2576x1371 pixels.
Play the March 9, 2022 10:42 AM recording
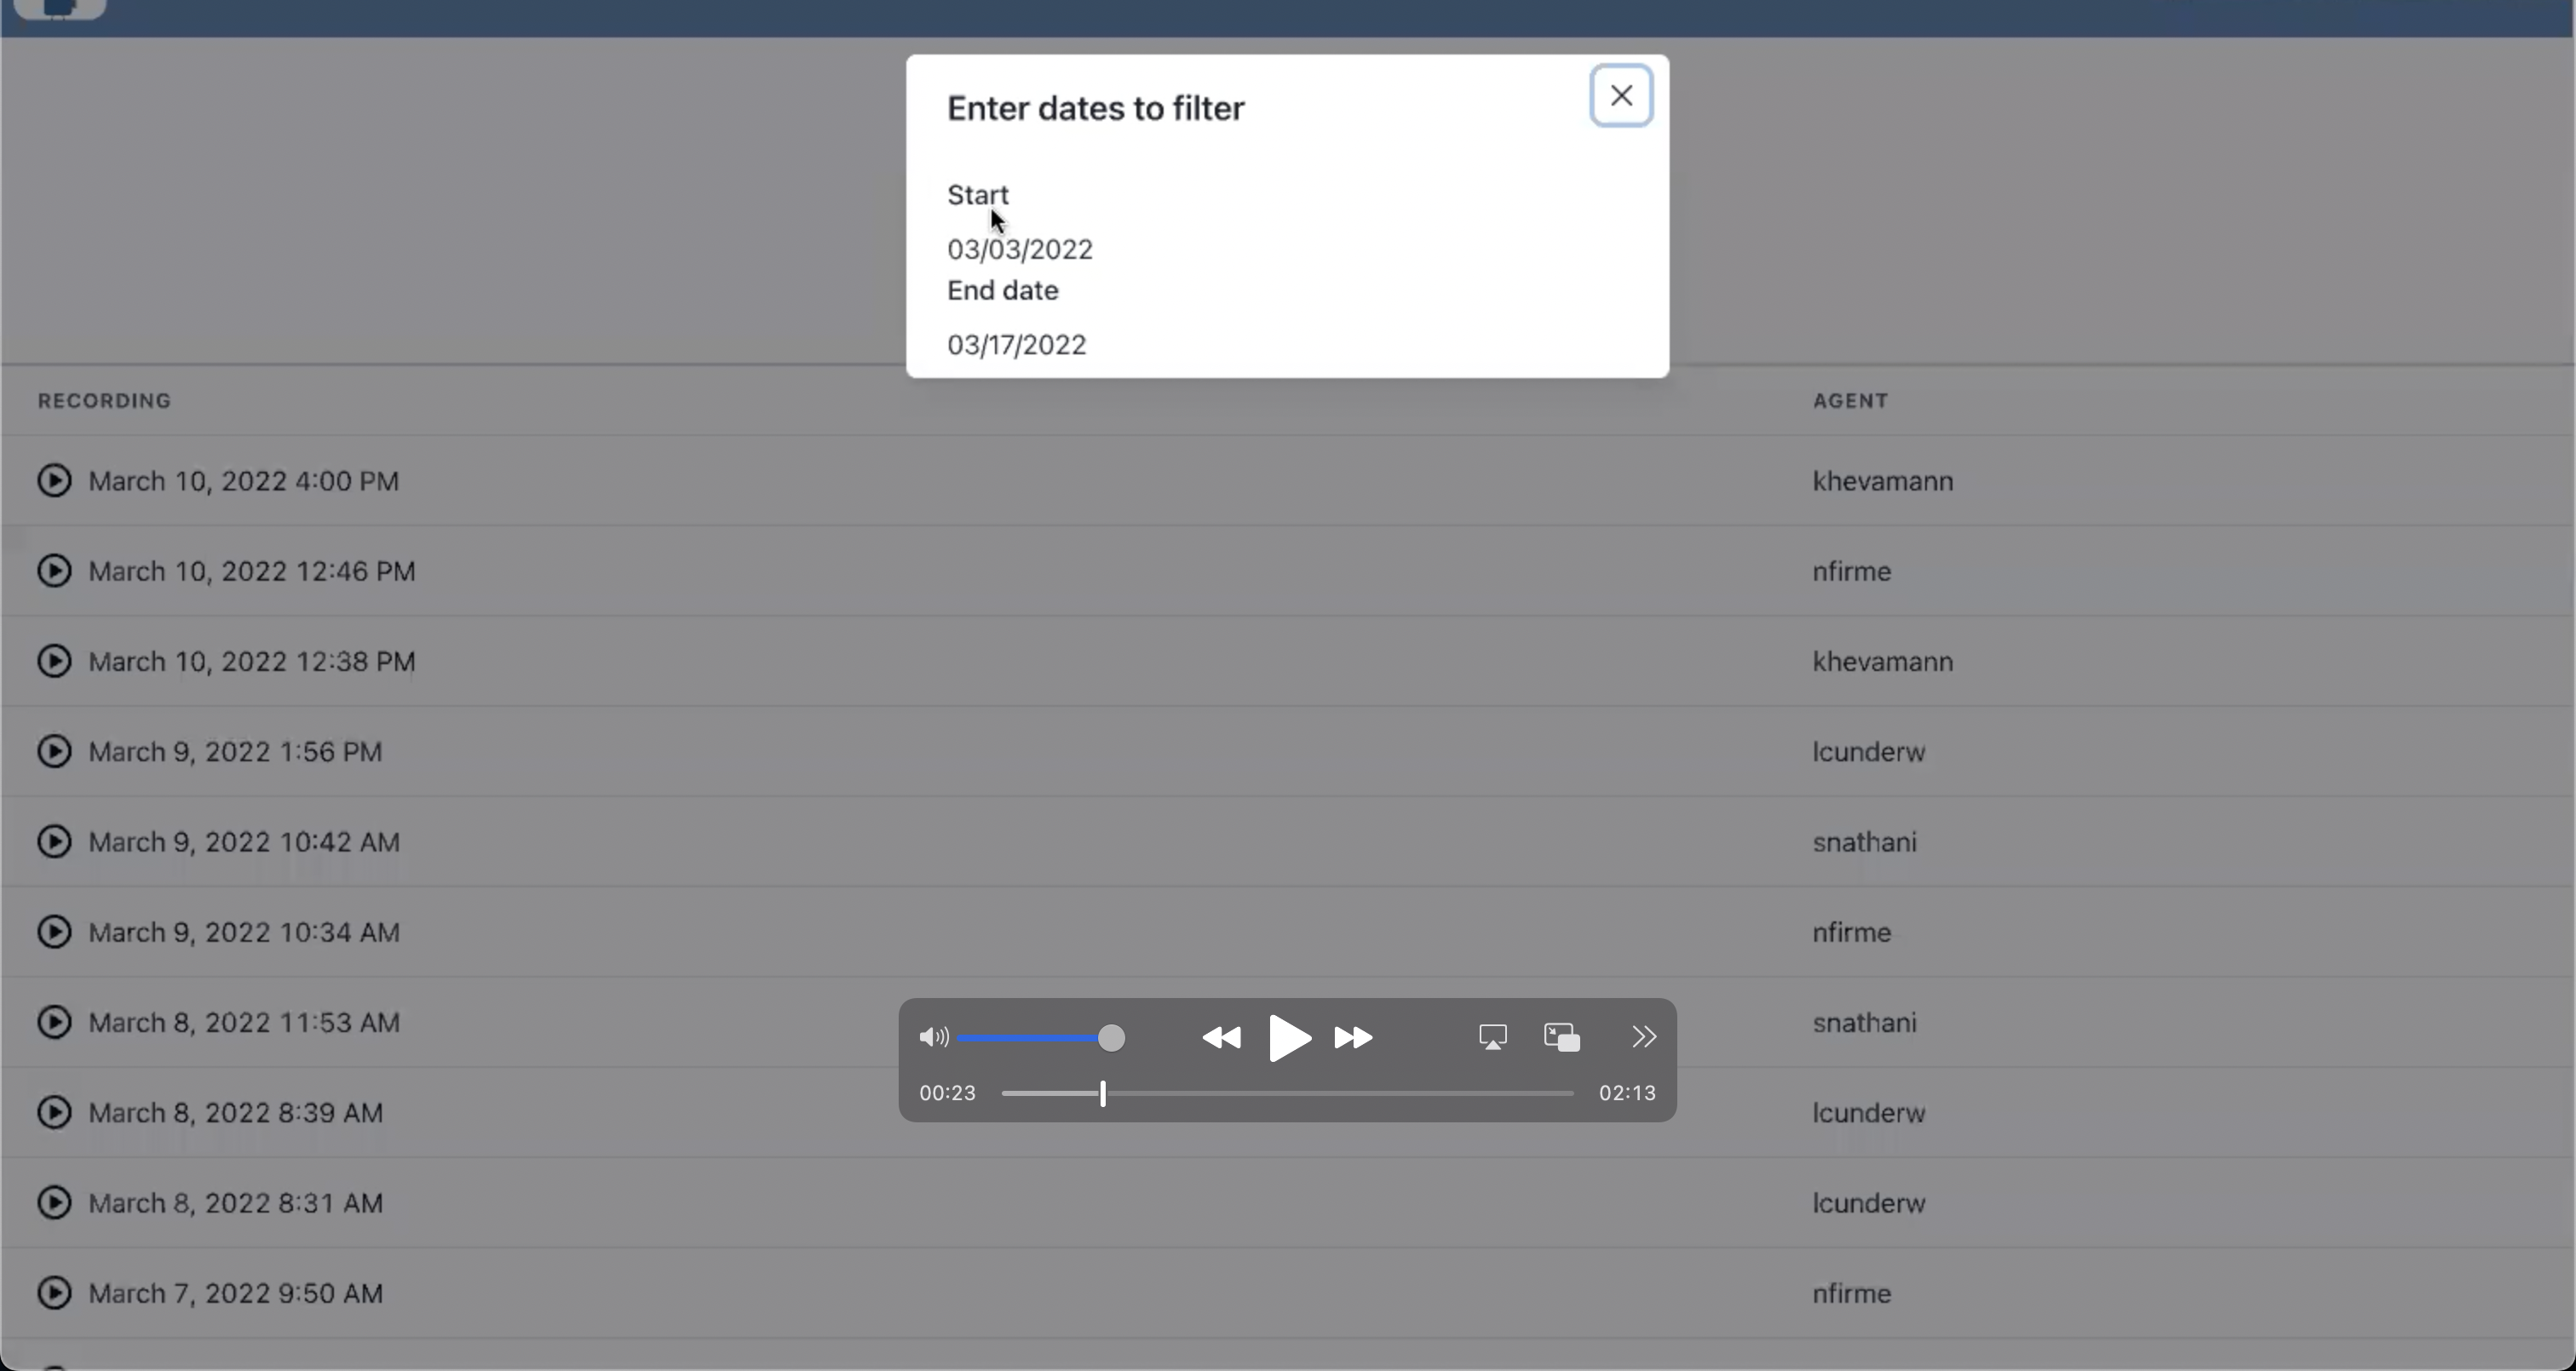click(x=54, y=842)
